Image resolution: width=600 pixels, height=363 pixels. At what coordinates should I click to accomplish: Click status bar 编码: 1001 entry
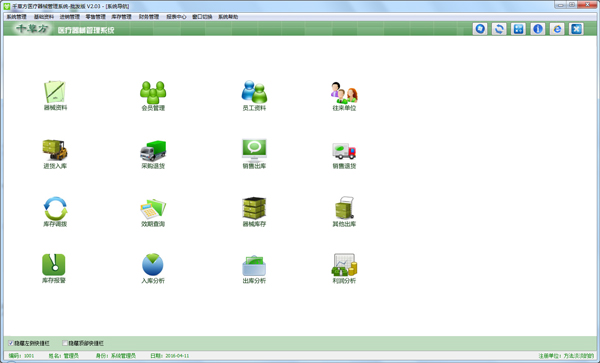click(21, 356)
